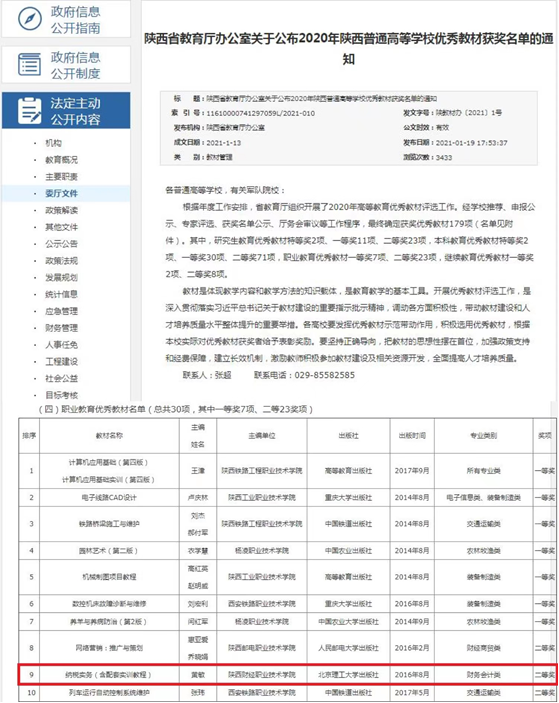The height and width of the screenshot is (703, 559).
Task: Open the 主要职责 sidebar item
Action: [x=61, y=177]
